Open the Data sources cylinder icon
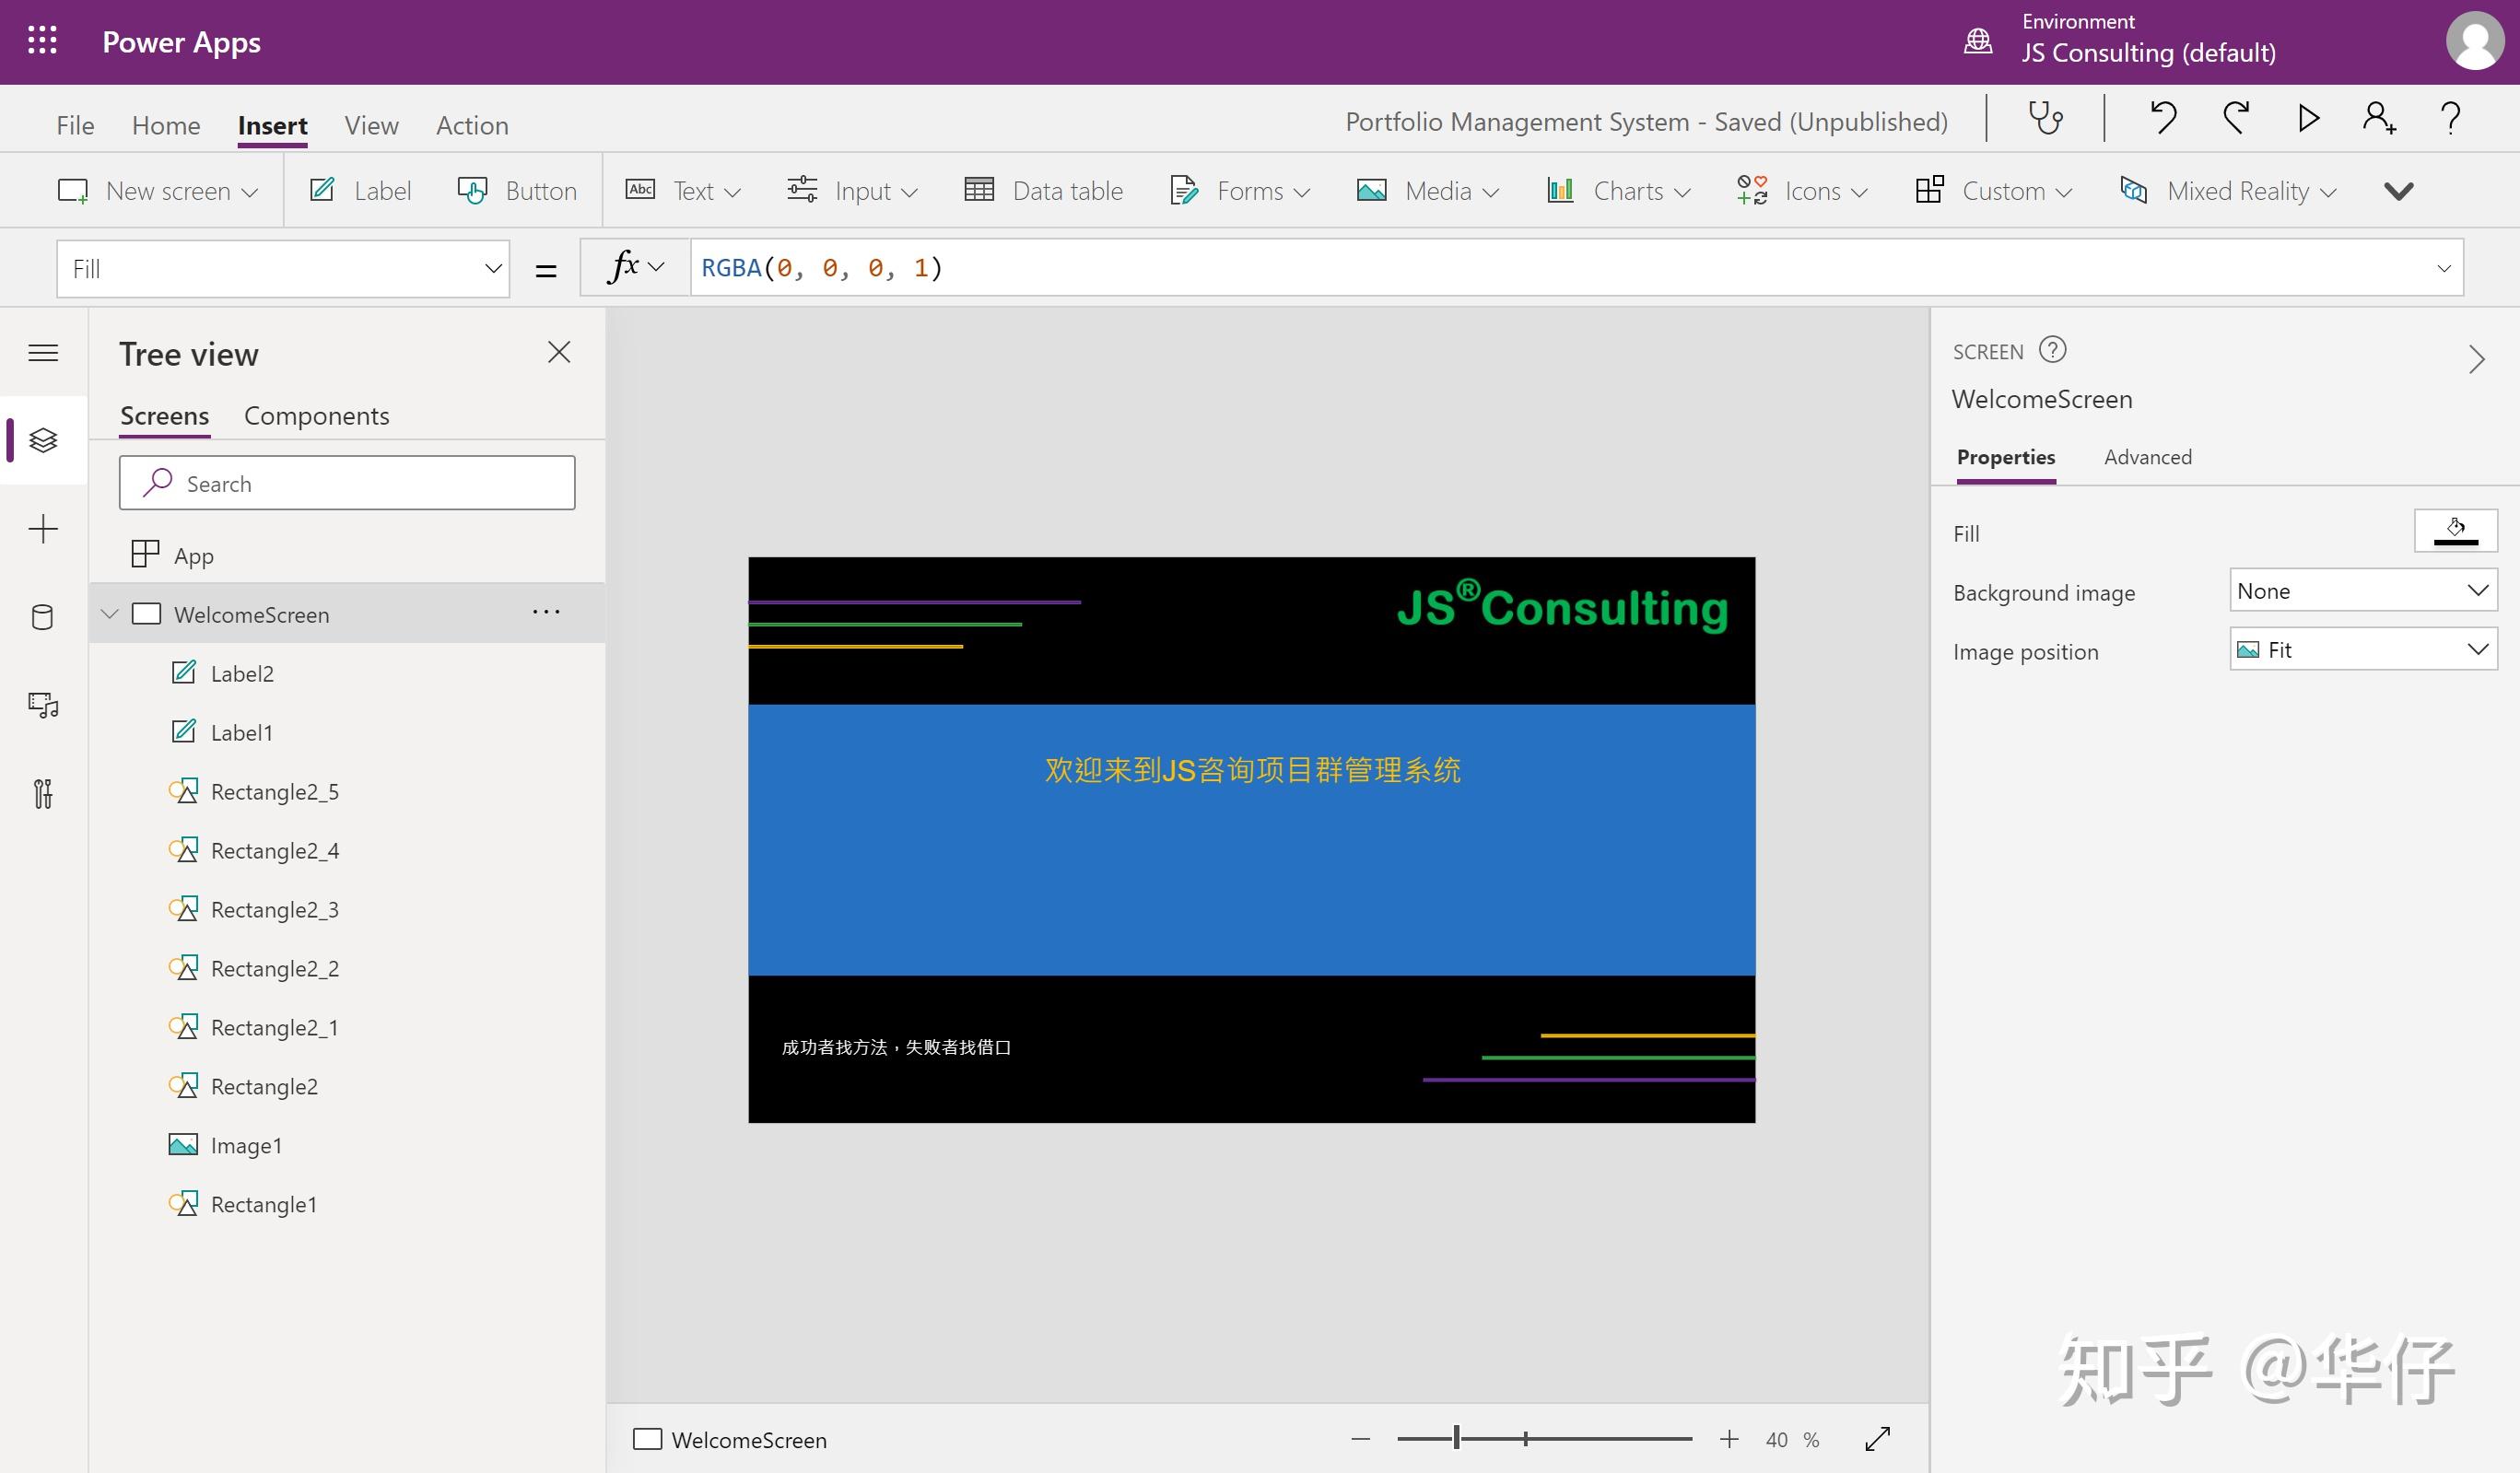The width and height of the screenshot is (2520, 1473). point(43,617)
